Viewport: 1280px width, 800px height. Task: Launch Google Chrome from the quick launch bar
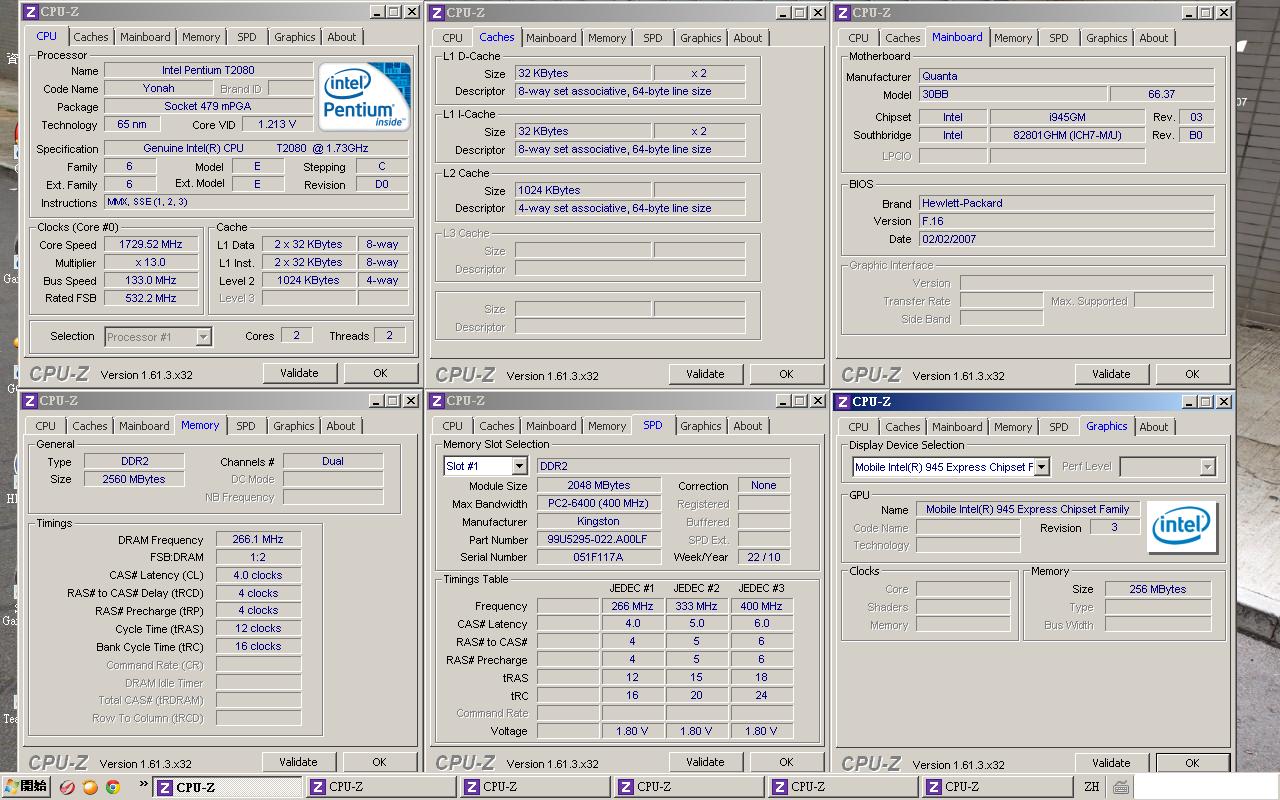113,787
